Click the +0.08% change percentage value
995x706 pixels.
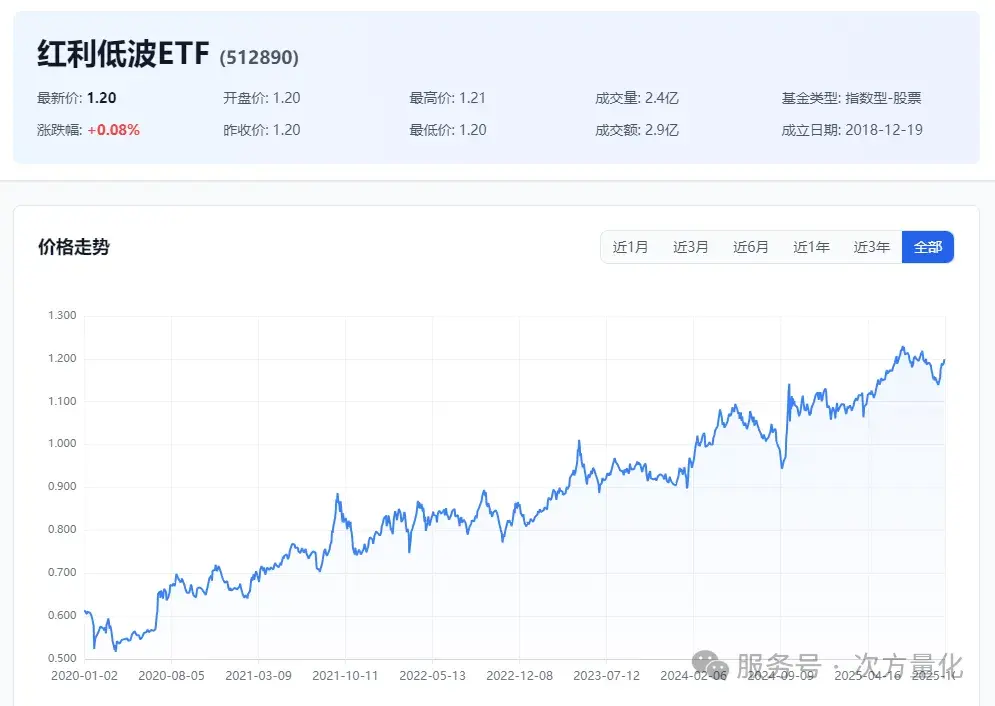[x=113, y=130]
